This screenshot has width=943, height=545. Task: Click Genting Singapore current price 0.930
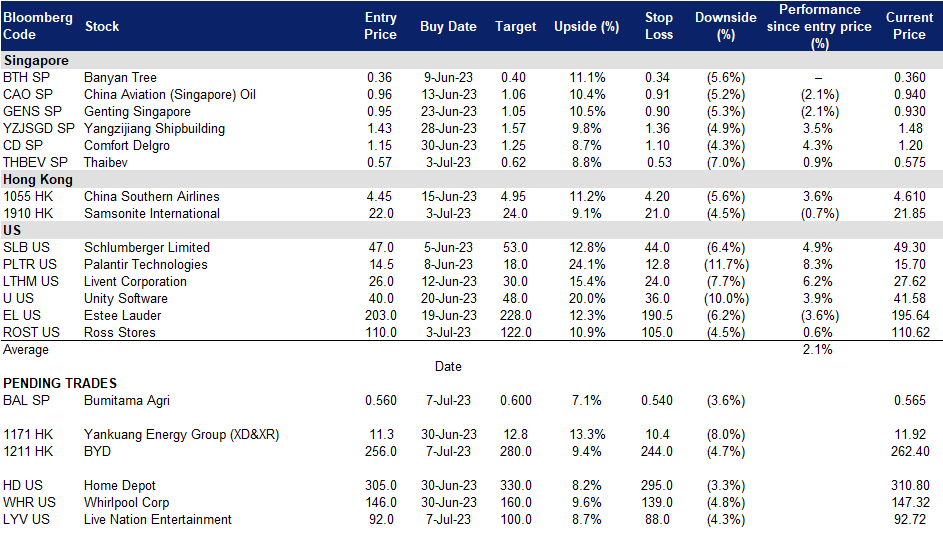point(910,111)
